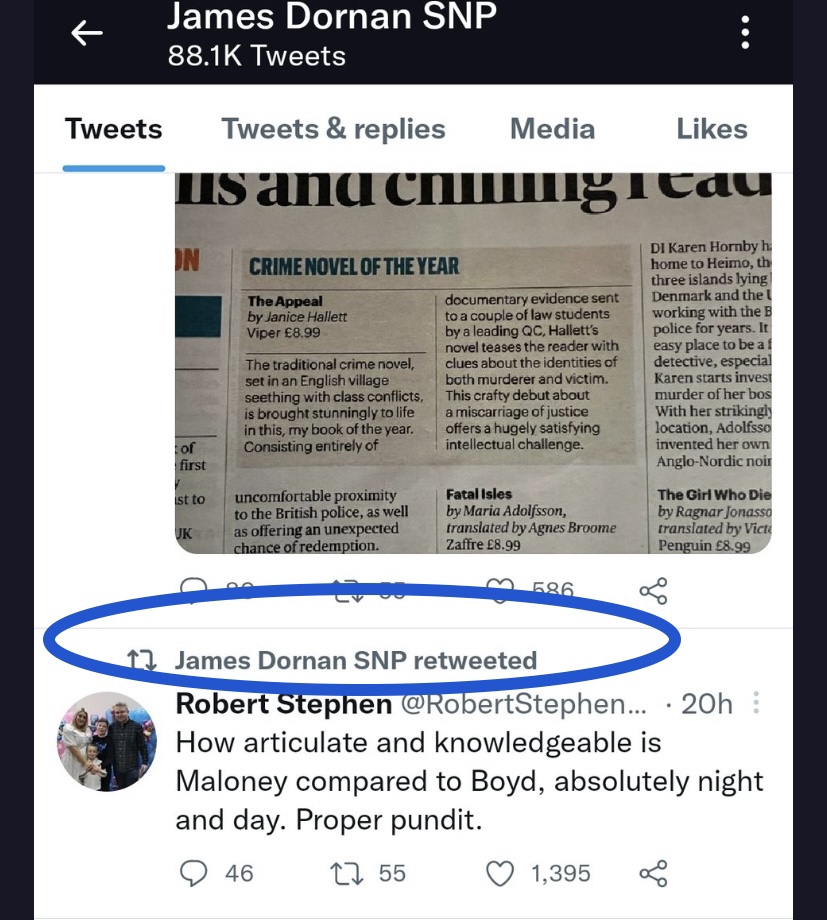Retweet Robert Stephen's tweet with 55 retweets
This screenshot has height=920, width=827.
[x=344, y=873]
